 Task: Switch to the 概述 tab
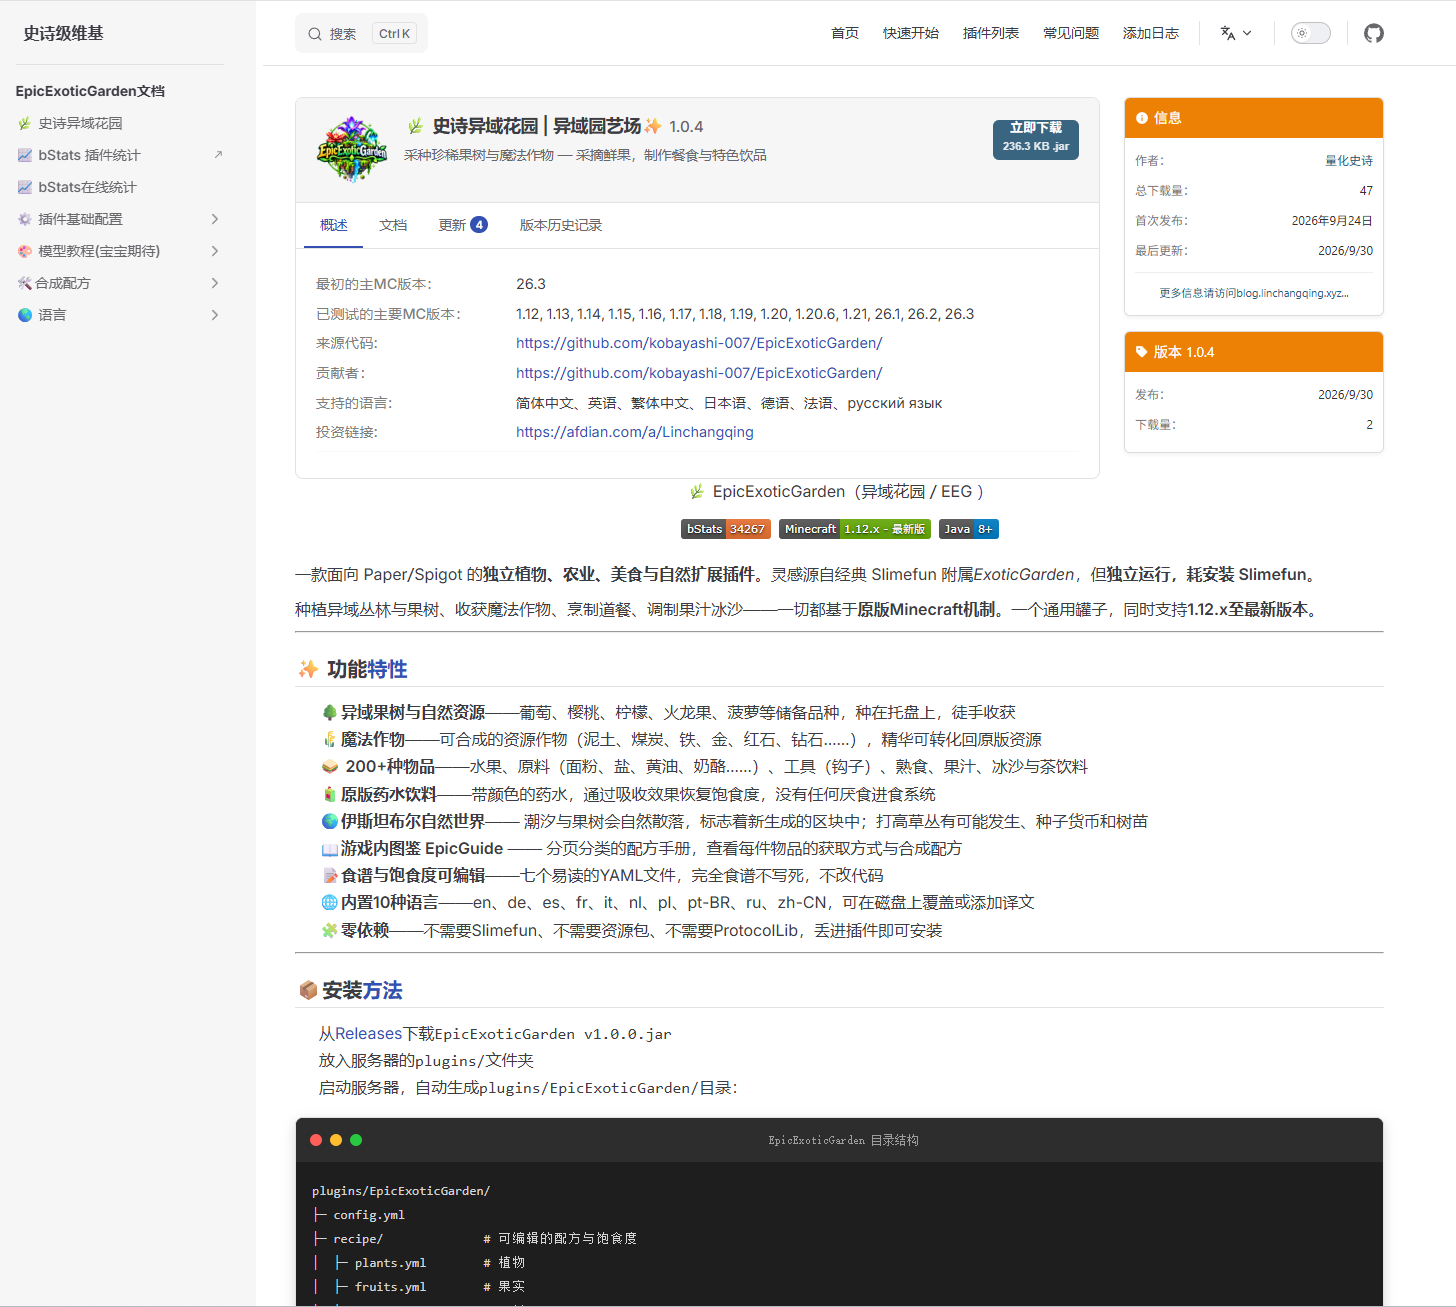click(x=334, y=225)
